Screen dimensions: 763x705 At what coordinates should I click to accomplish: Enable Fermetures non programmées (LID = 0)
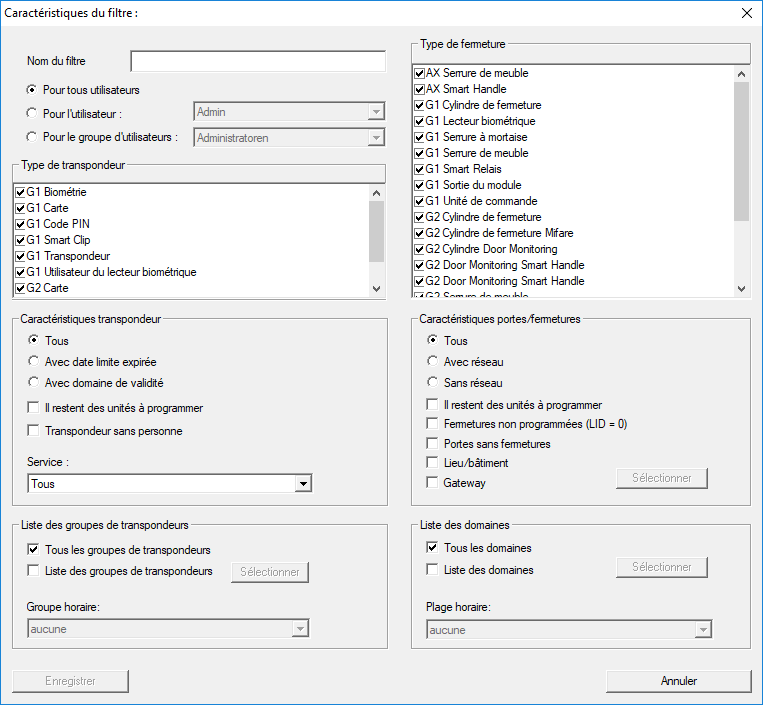tap(433, 424)
